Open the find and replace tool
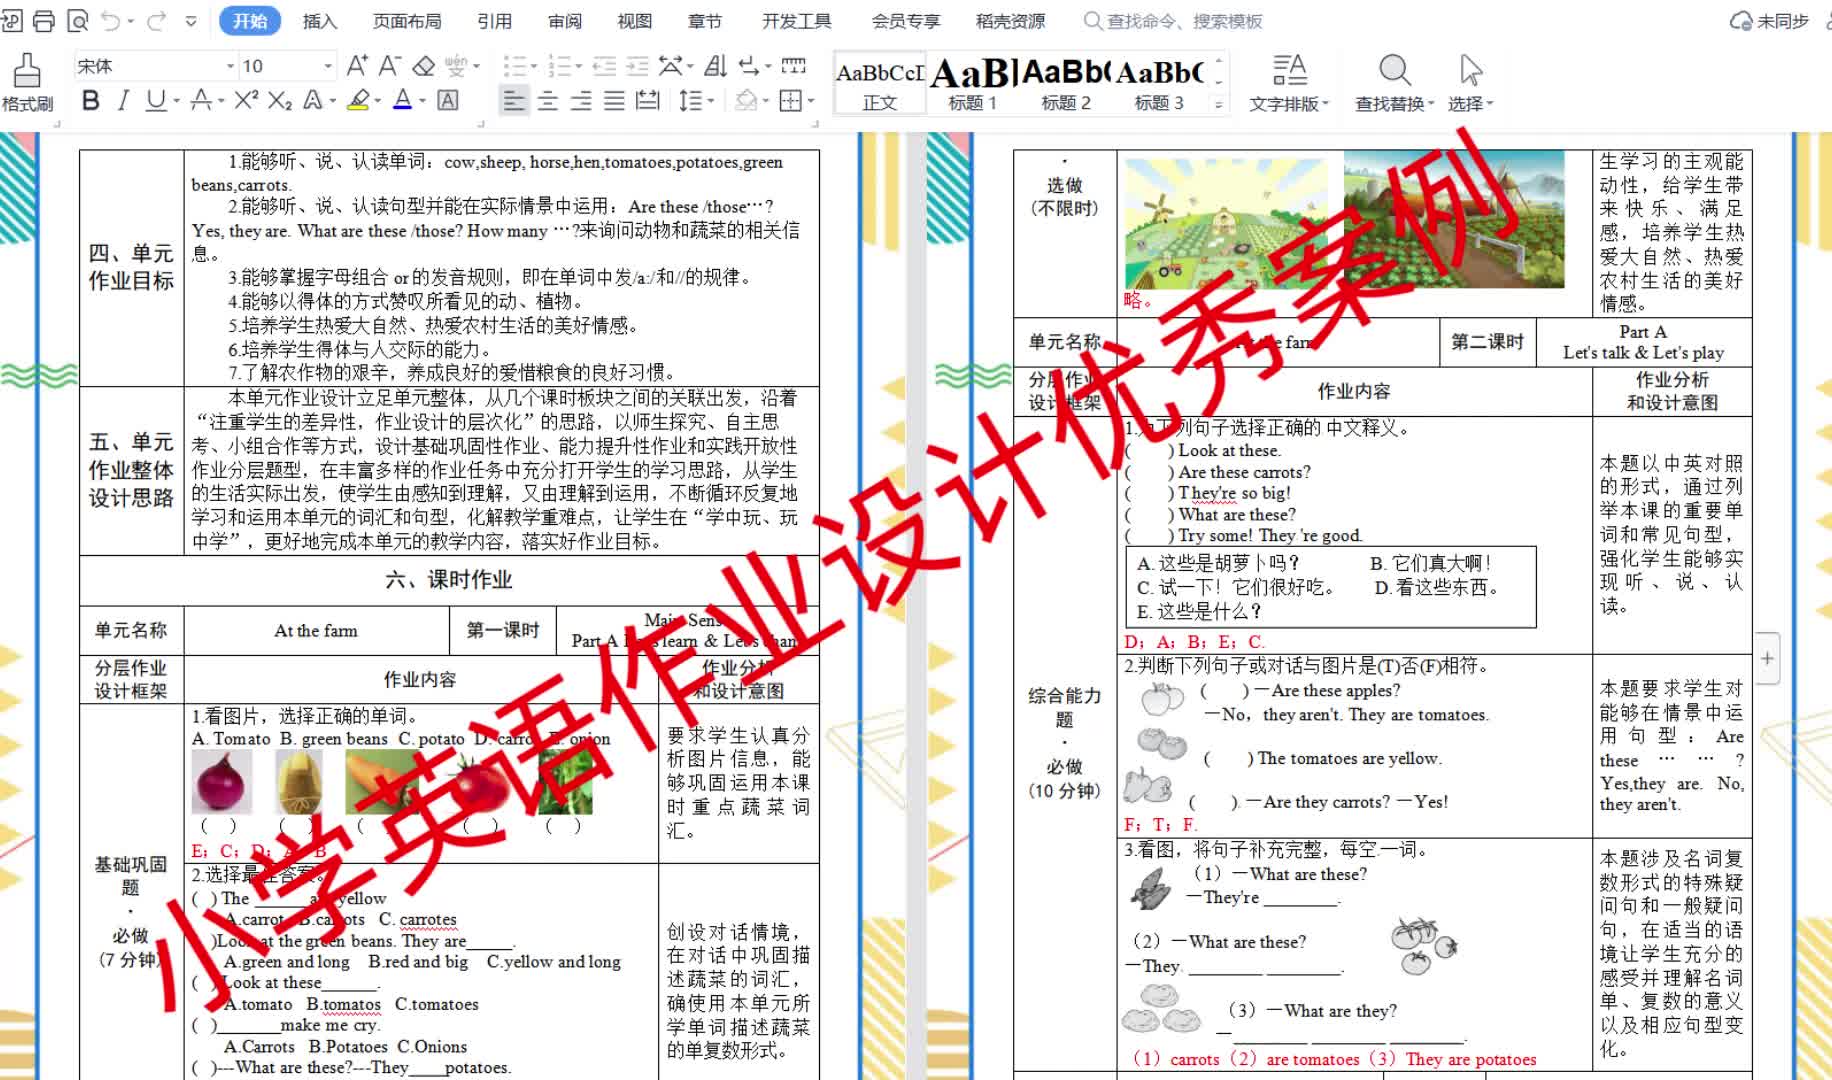Image resolution: width=1832 pixels, height=1080 pixels. tap(1393, 82)
